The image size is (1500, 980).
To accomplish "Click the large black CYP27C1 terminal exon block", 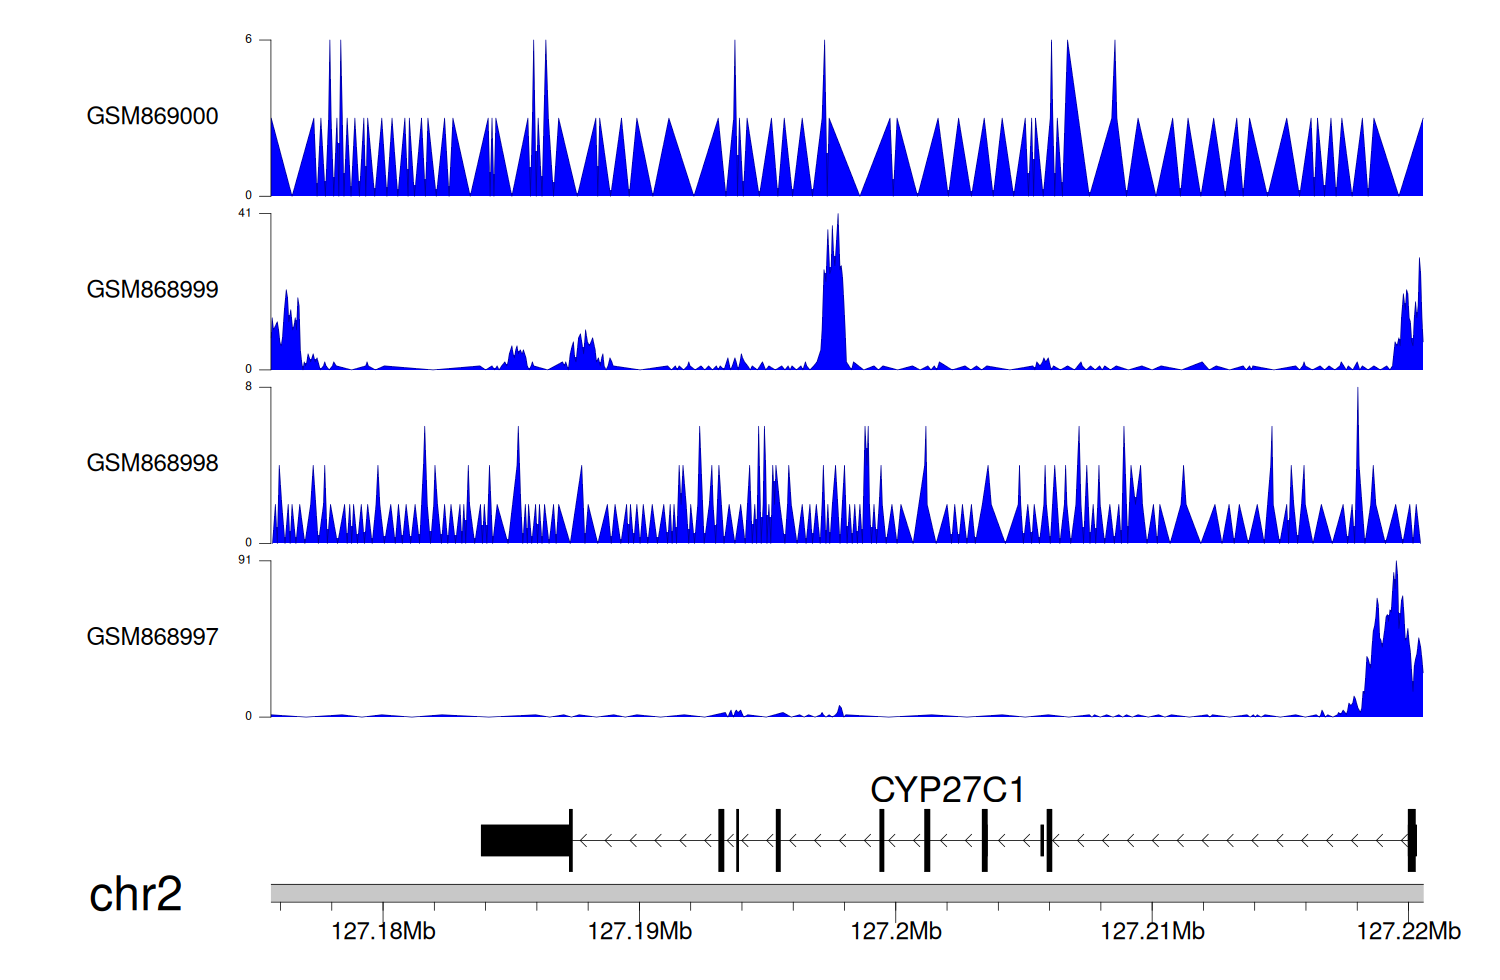I will [x=525, y=840].
